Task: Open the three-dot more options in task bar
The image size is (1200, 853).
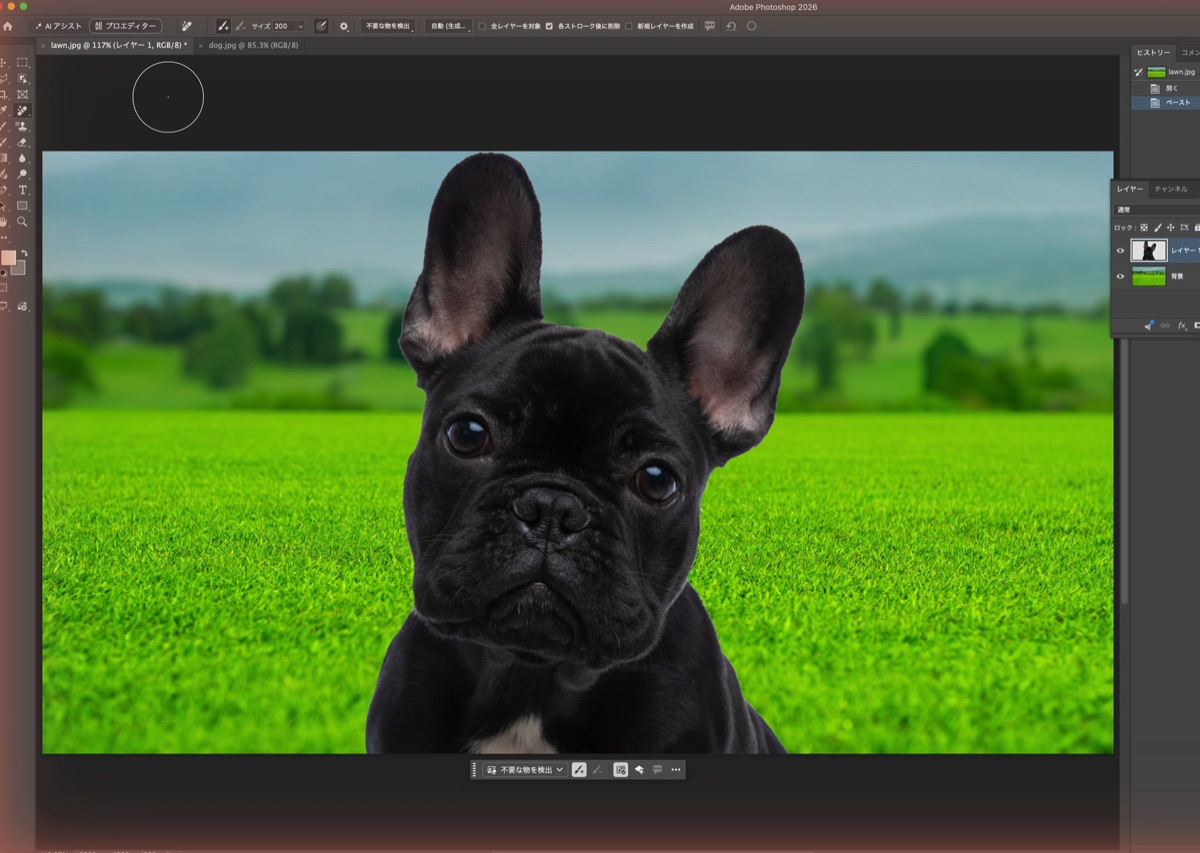Action: 676,770
